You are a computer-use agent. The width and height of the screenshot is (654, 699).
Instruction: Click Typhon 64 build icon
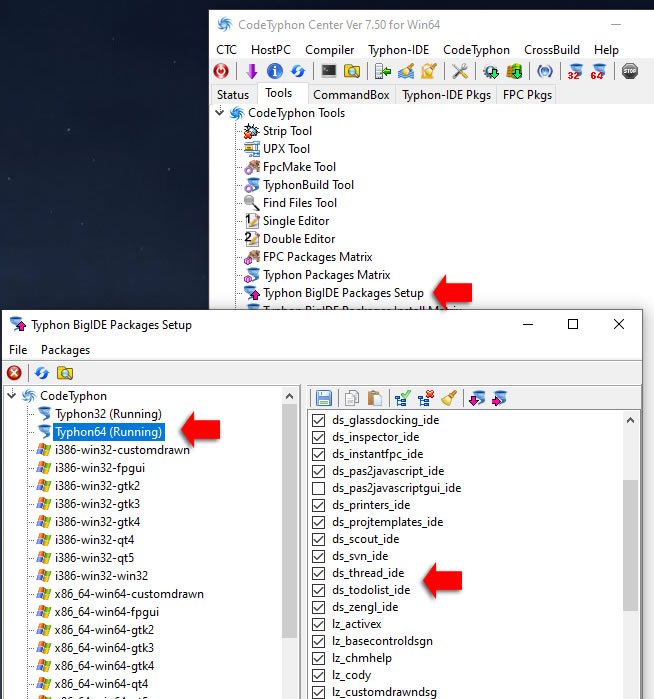598,71
